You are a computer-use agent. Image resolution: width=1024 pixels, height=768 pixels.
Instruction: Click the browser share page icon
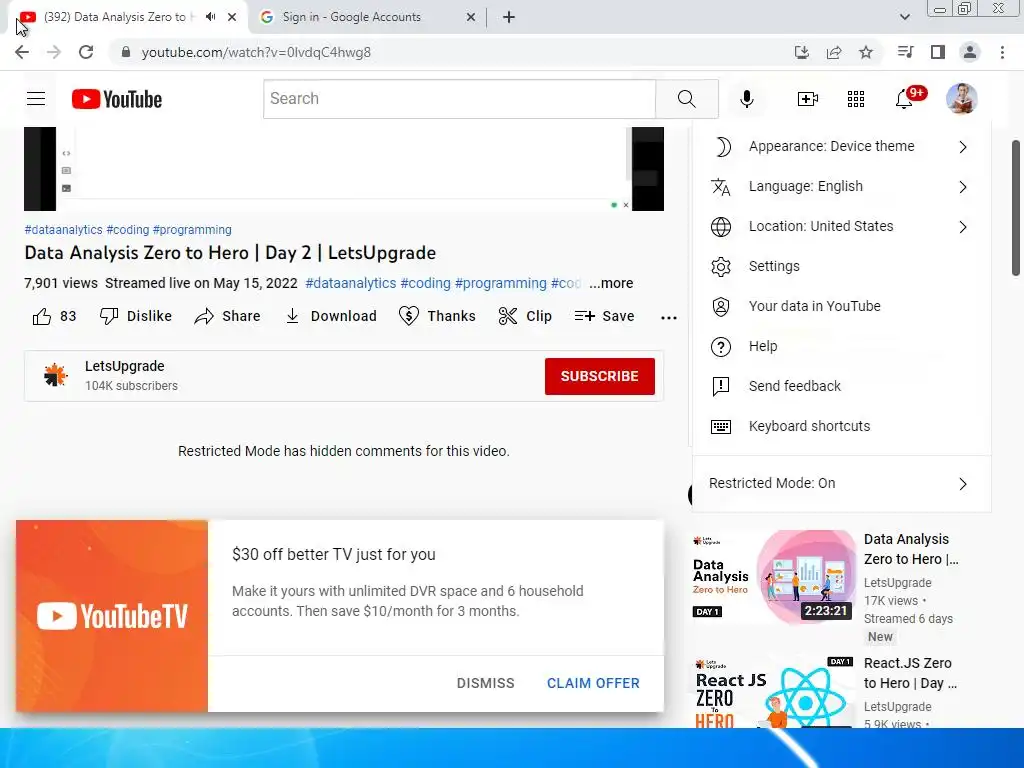coord(834,52)
